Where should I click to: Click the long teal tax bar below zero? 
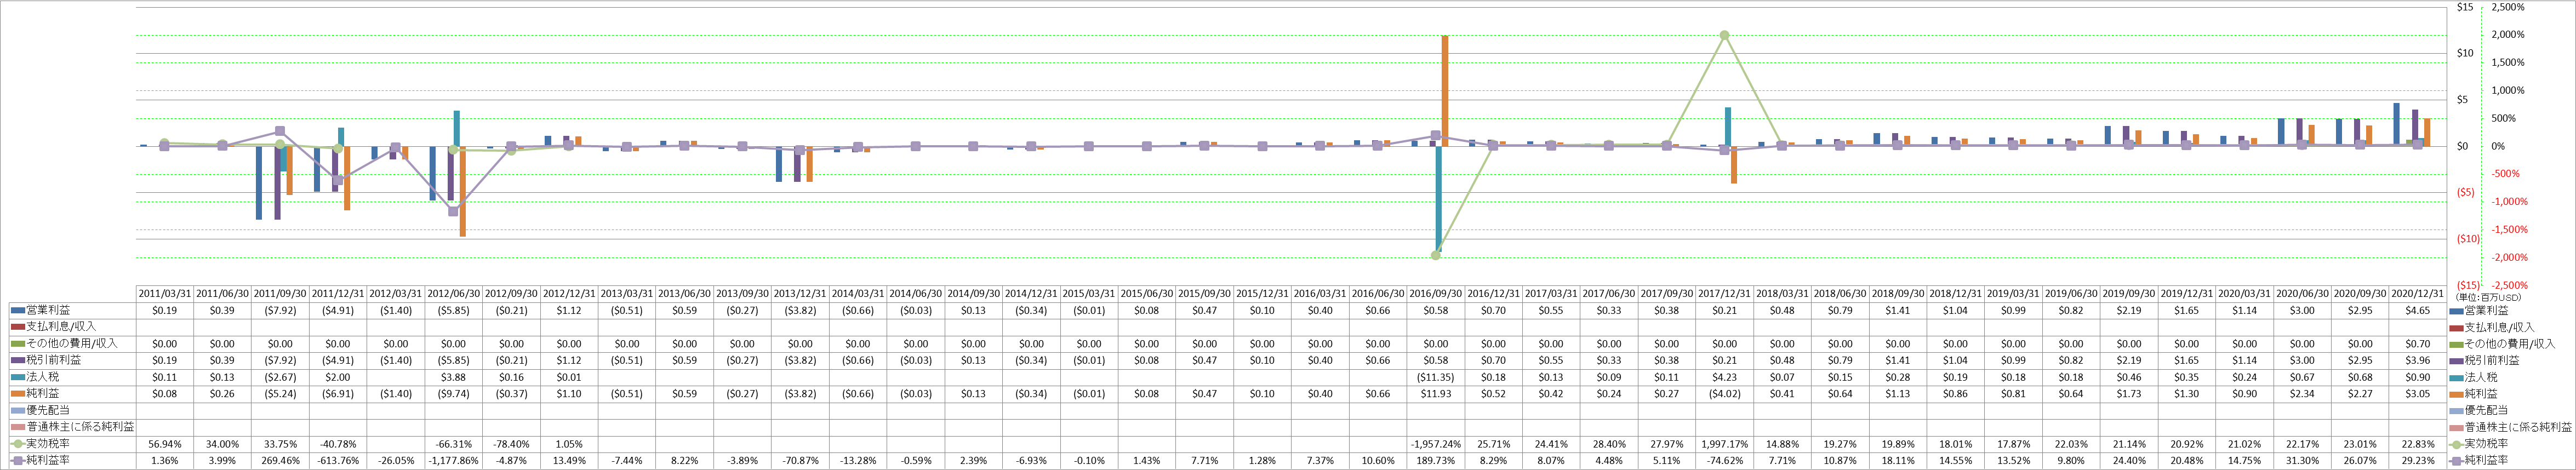[x=1439, y=198]
